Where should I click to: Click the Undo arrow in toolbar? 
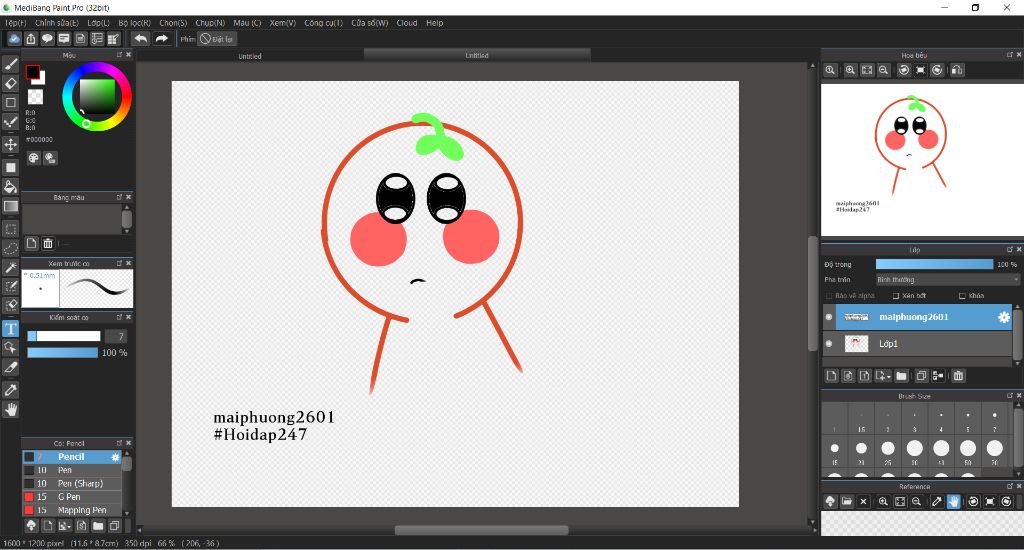(140, 39)
